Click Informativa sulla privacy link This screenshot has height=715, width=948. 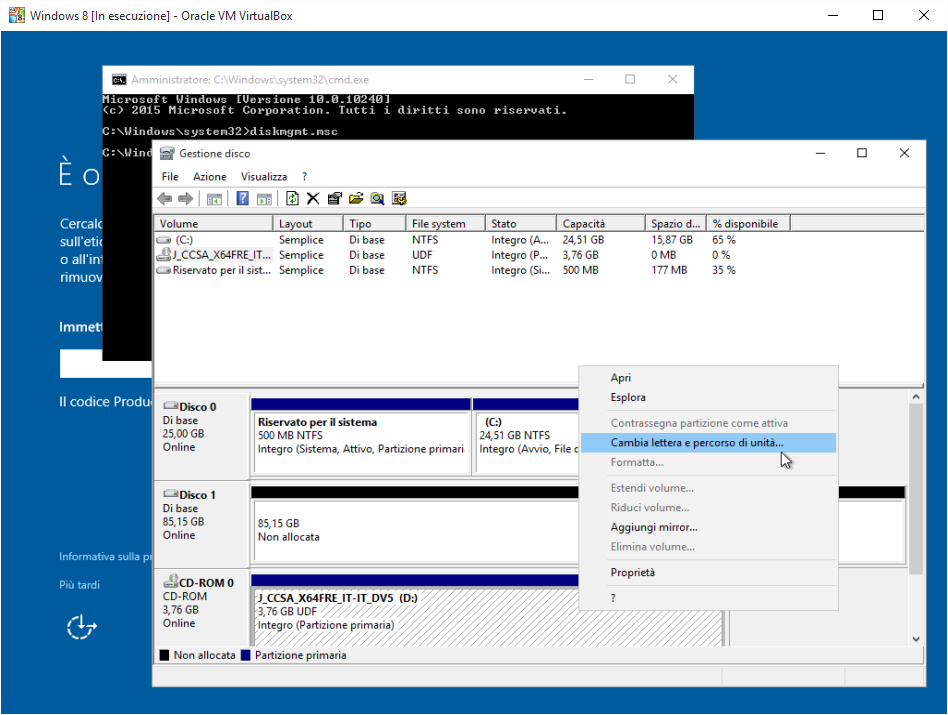pyautogui.click(x=105, y=557)
